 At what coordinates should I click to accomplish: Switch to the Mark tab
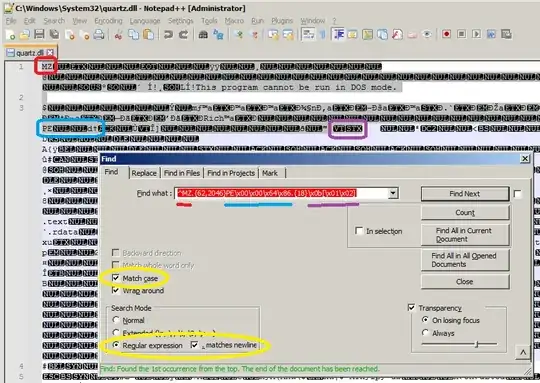270,173
